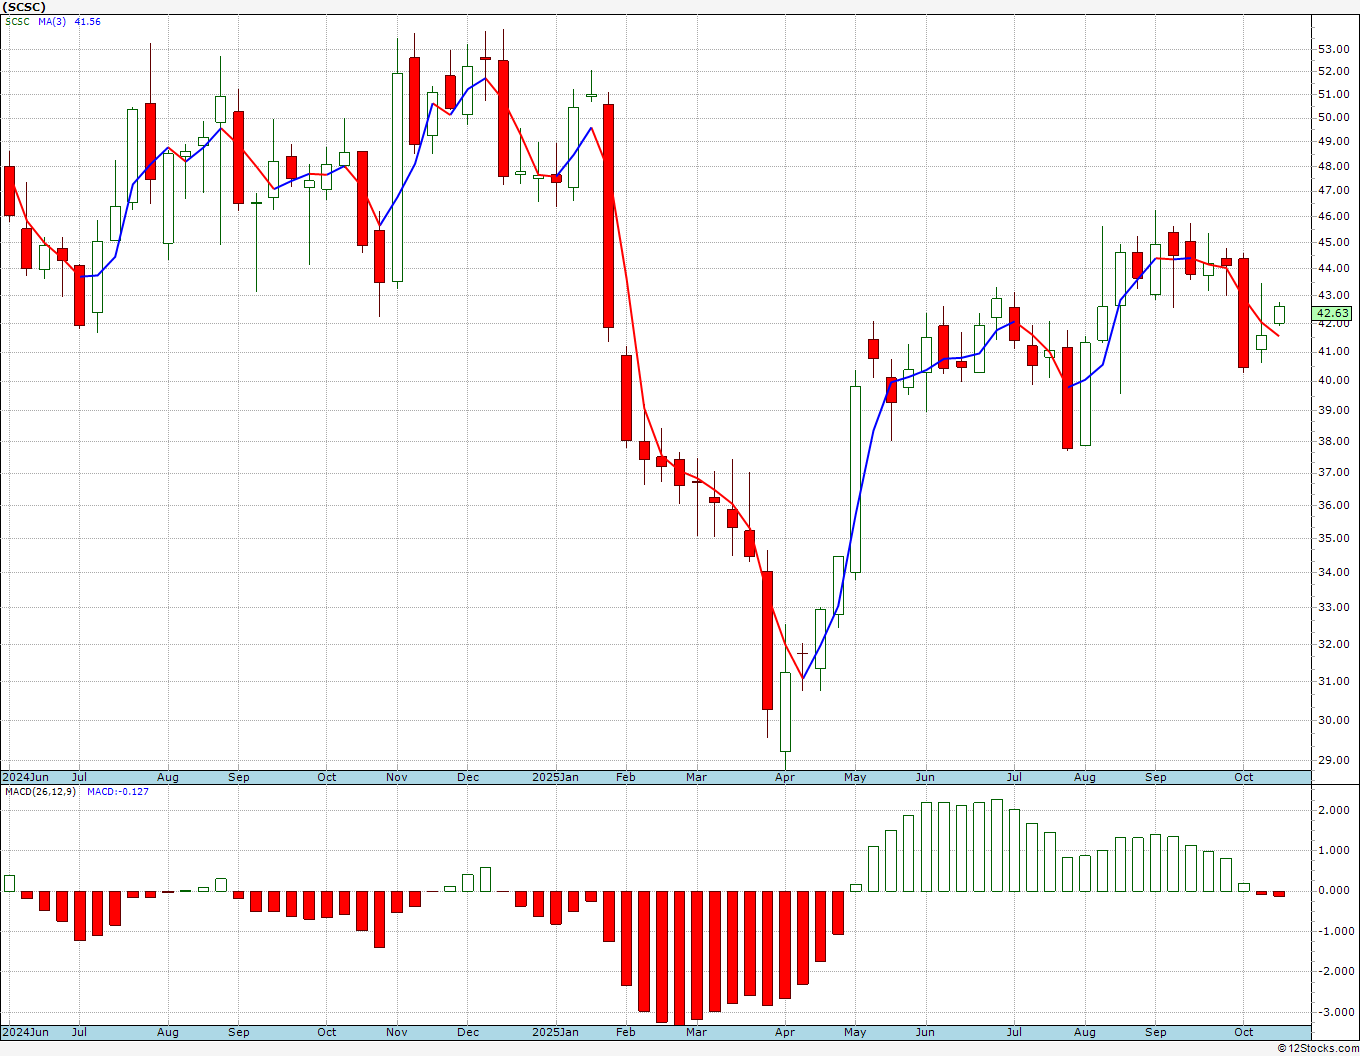Click Dec on the MACD panel axis
The height and width of the screenshot is (1056, 1360).
(468, 1032)
